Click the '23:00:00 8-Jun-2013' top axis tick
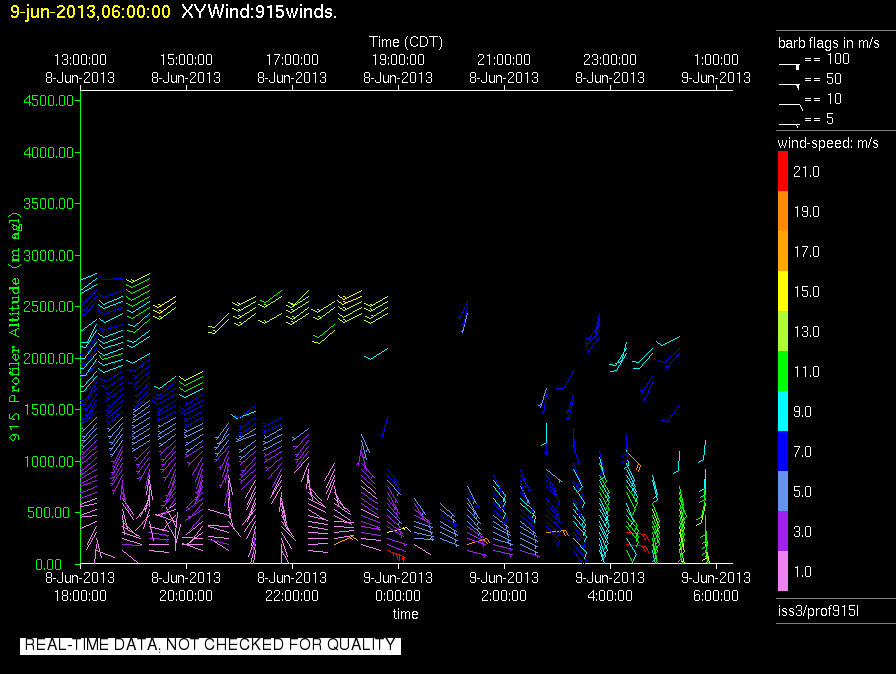The height and width of the screenshot is (674, 896). pos(610,69)
